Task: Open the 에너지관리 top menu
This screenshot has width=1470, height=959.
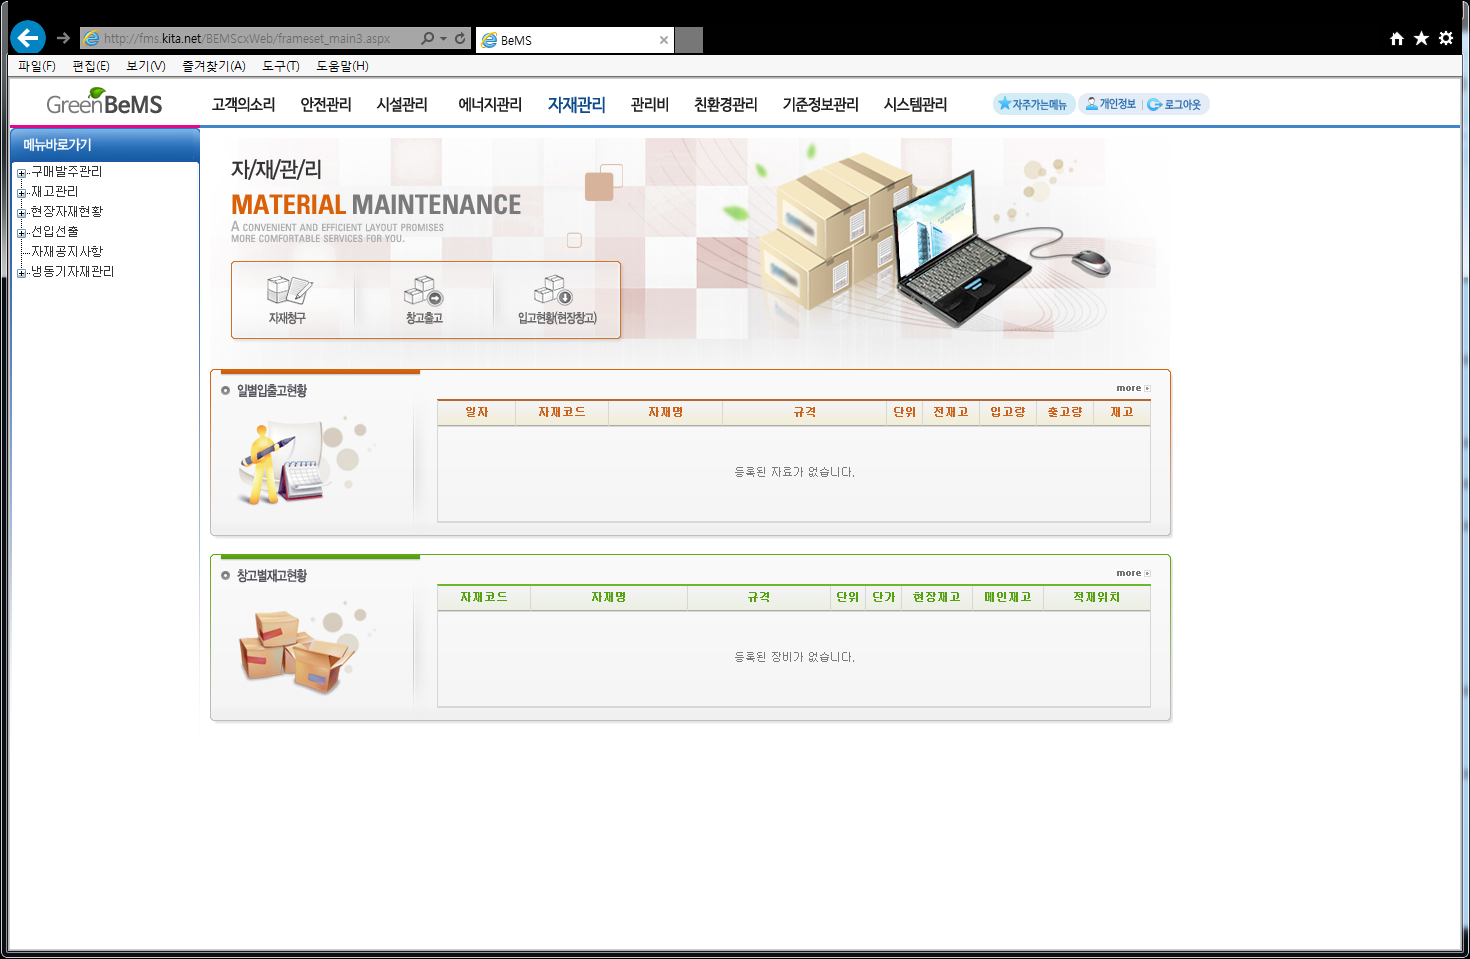Action: point(490,104)
